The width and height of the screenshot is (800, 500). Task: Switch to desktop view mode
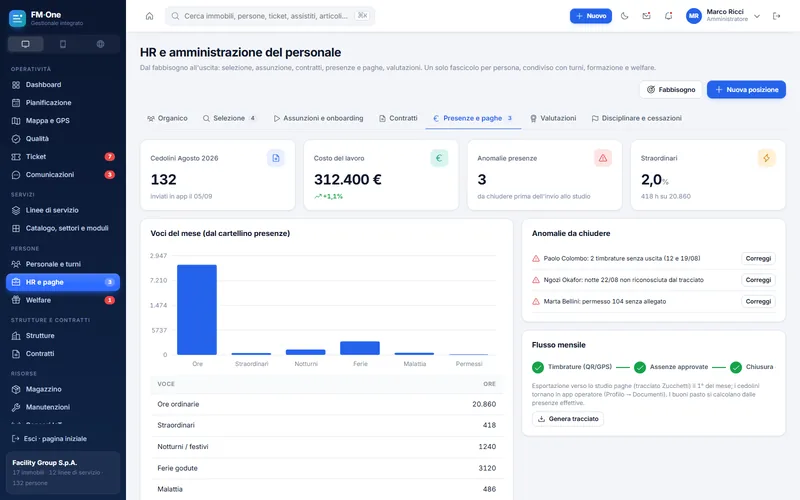[x=26, y=44]
